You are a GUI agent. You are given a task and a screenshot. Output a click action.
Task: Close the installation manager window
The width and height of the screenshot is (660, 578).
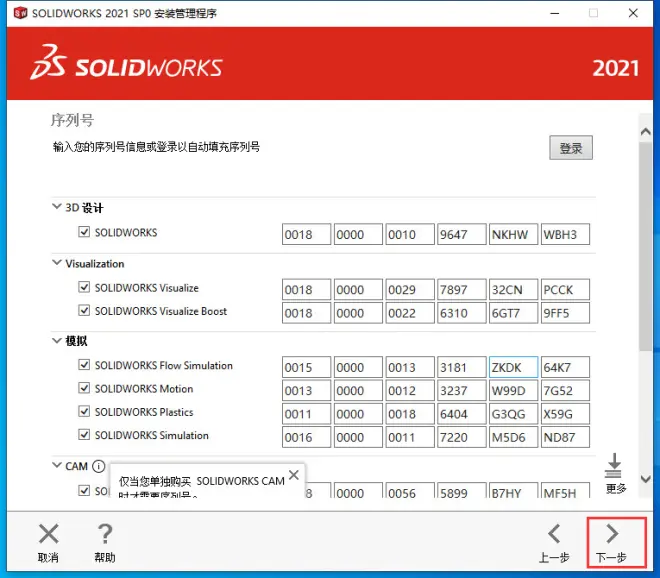[x=633, y=13]
